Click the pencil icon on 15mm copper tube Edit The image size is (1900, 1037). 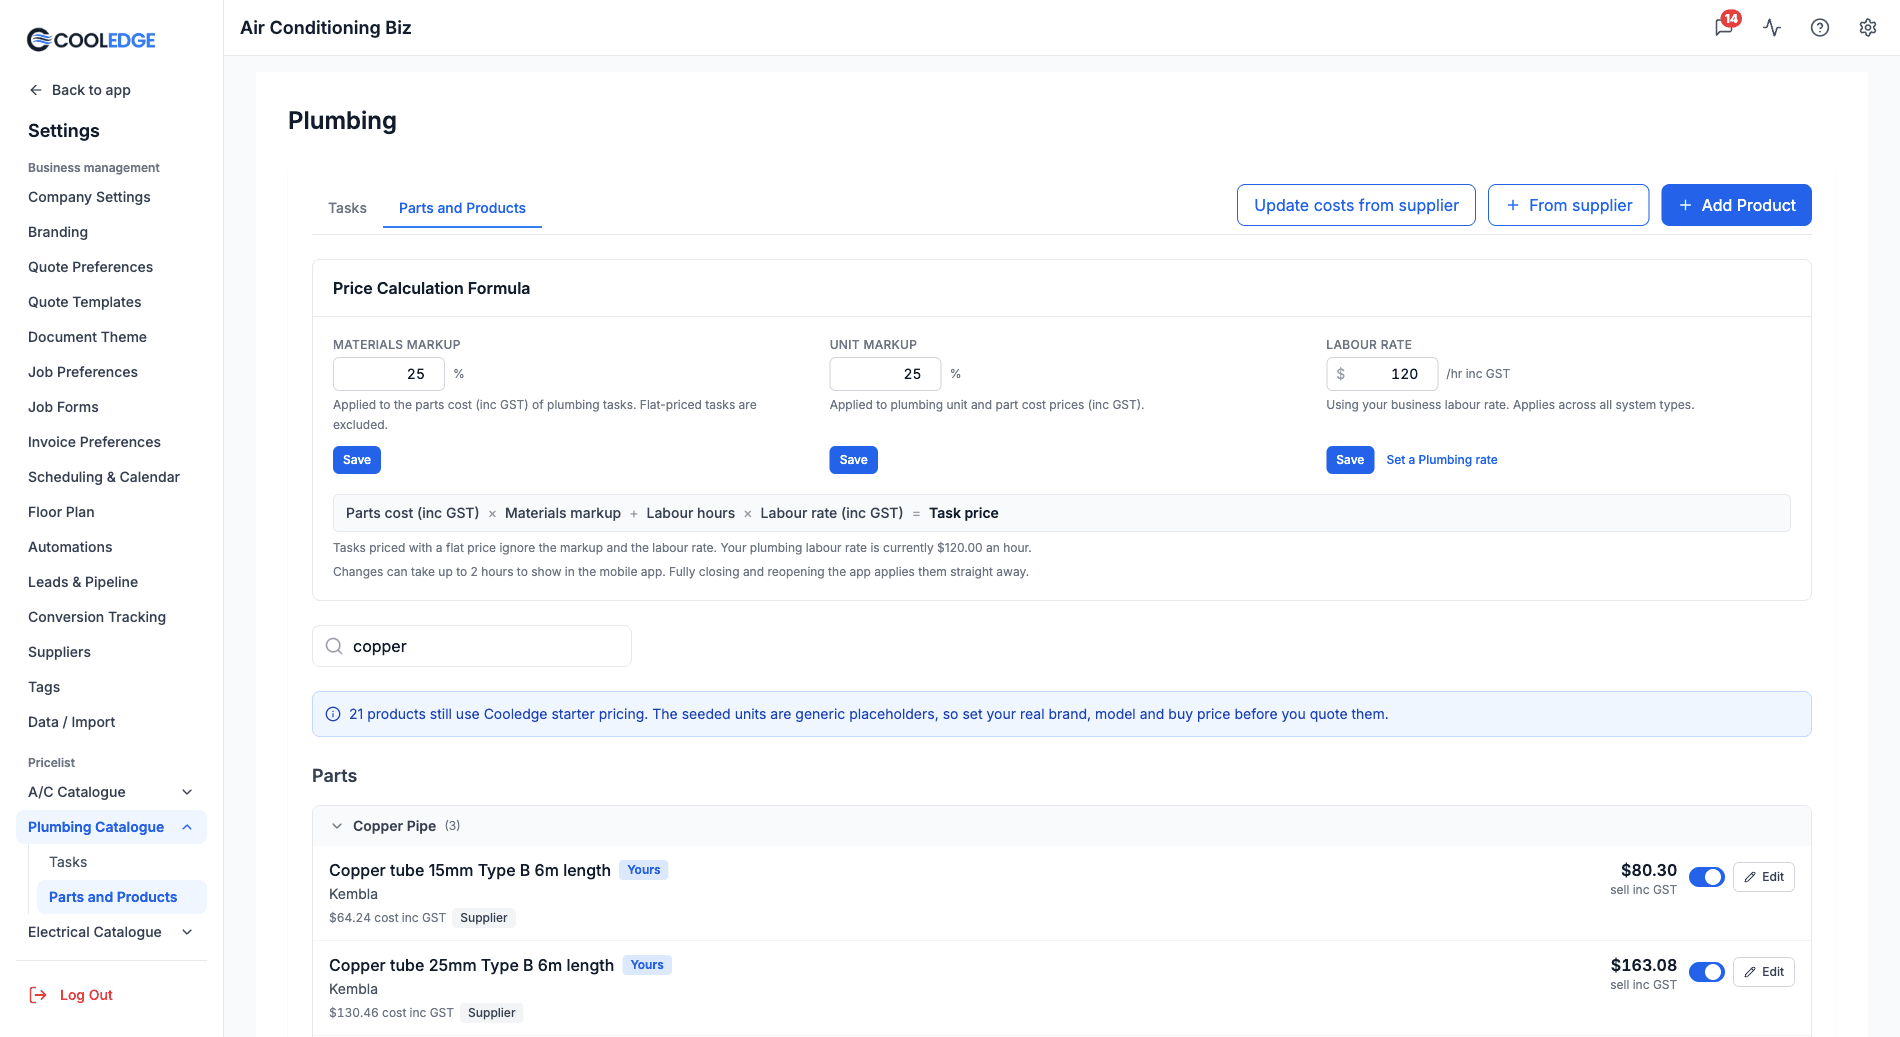(1750, 877)
